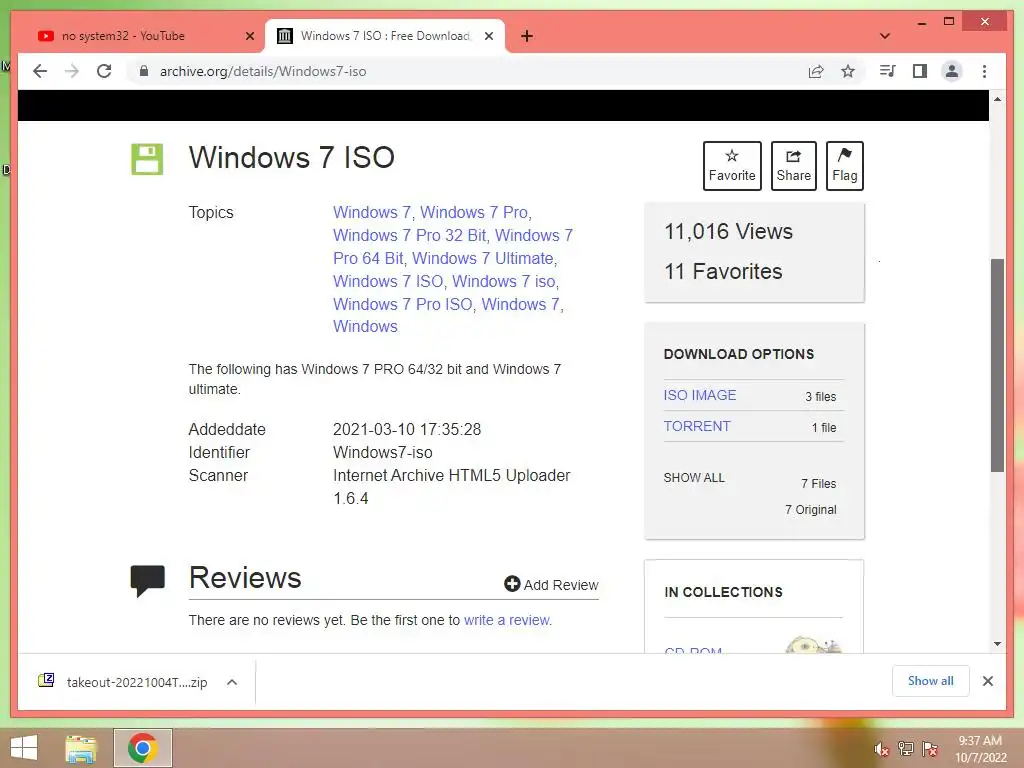The width and height of the screenshot is (1024, 768).
Task: Click the Share button on the item
Action: click(x=793, y=166)
